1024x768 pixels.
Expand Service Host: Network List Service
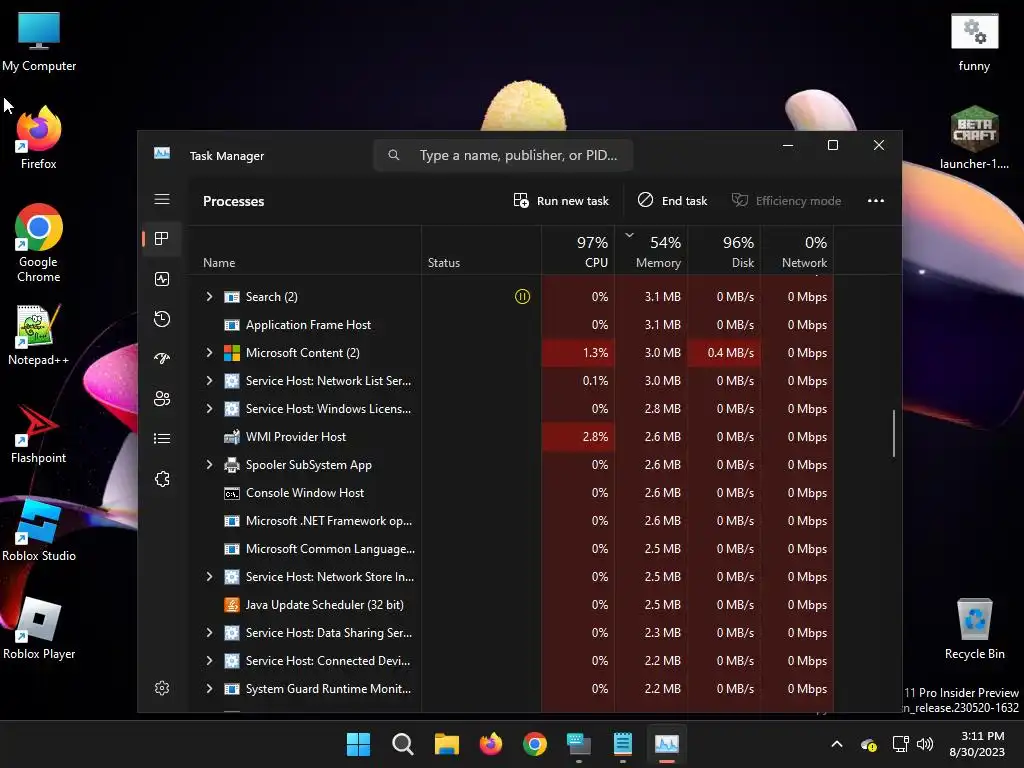[209, 381]
